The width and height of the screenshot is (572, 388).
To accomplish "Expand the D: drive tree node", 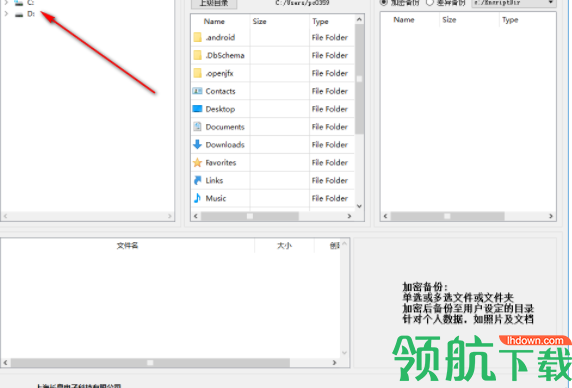I will coord(6,14).
